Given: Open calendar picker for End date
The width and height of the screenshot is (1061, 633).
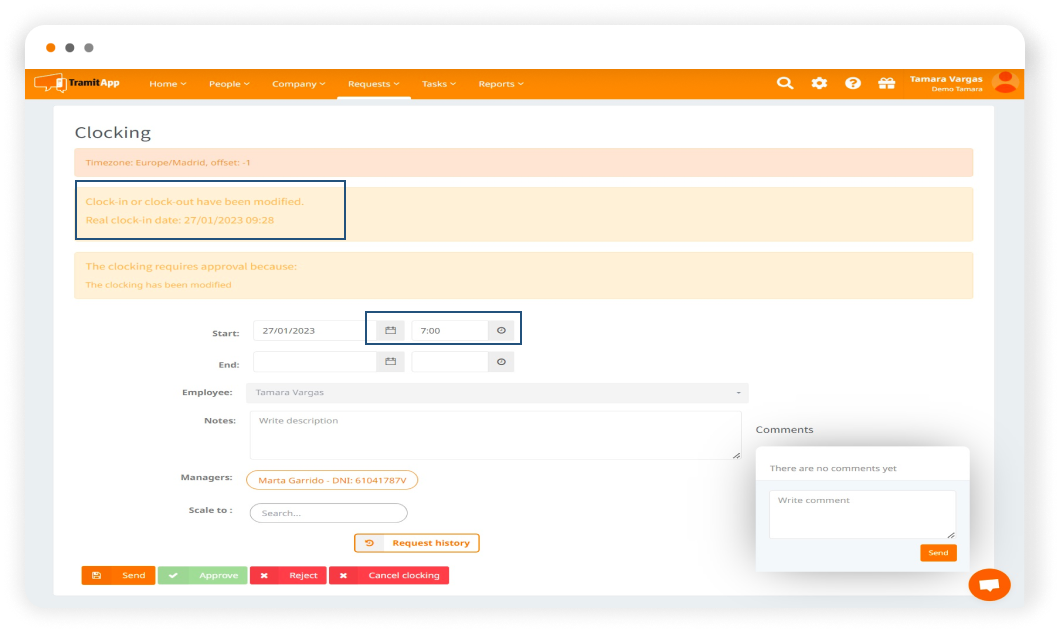Looking at the screenshot, I should 391,362.
